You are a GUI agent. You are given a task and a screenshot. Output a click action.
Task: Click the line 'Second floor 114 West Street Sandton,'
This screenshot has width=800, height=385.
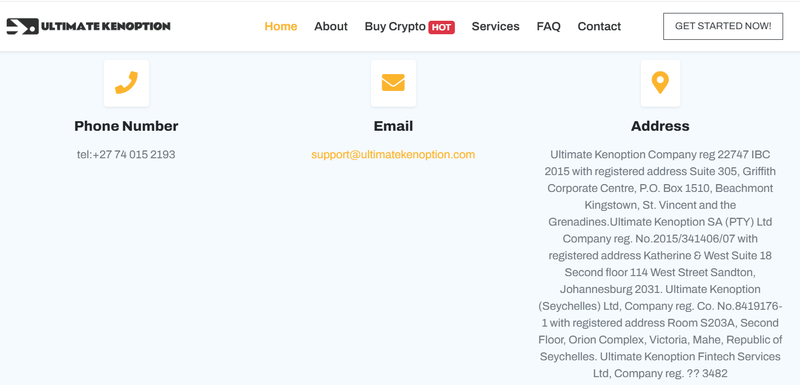[x=660, y=272]
